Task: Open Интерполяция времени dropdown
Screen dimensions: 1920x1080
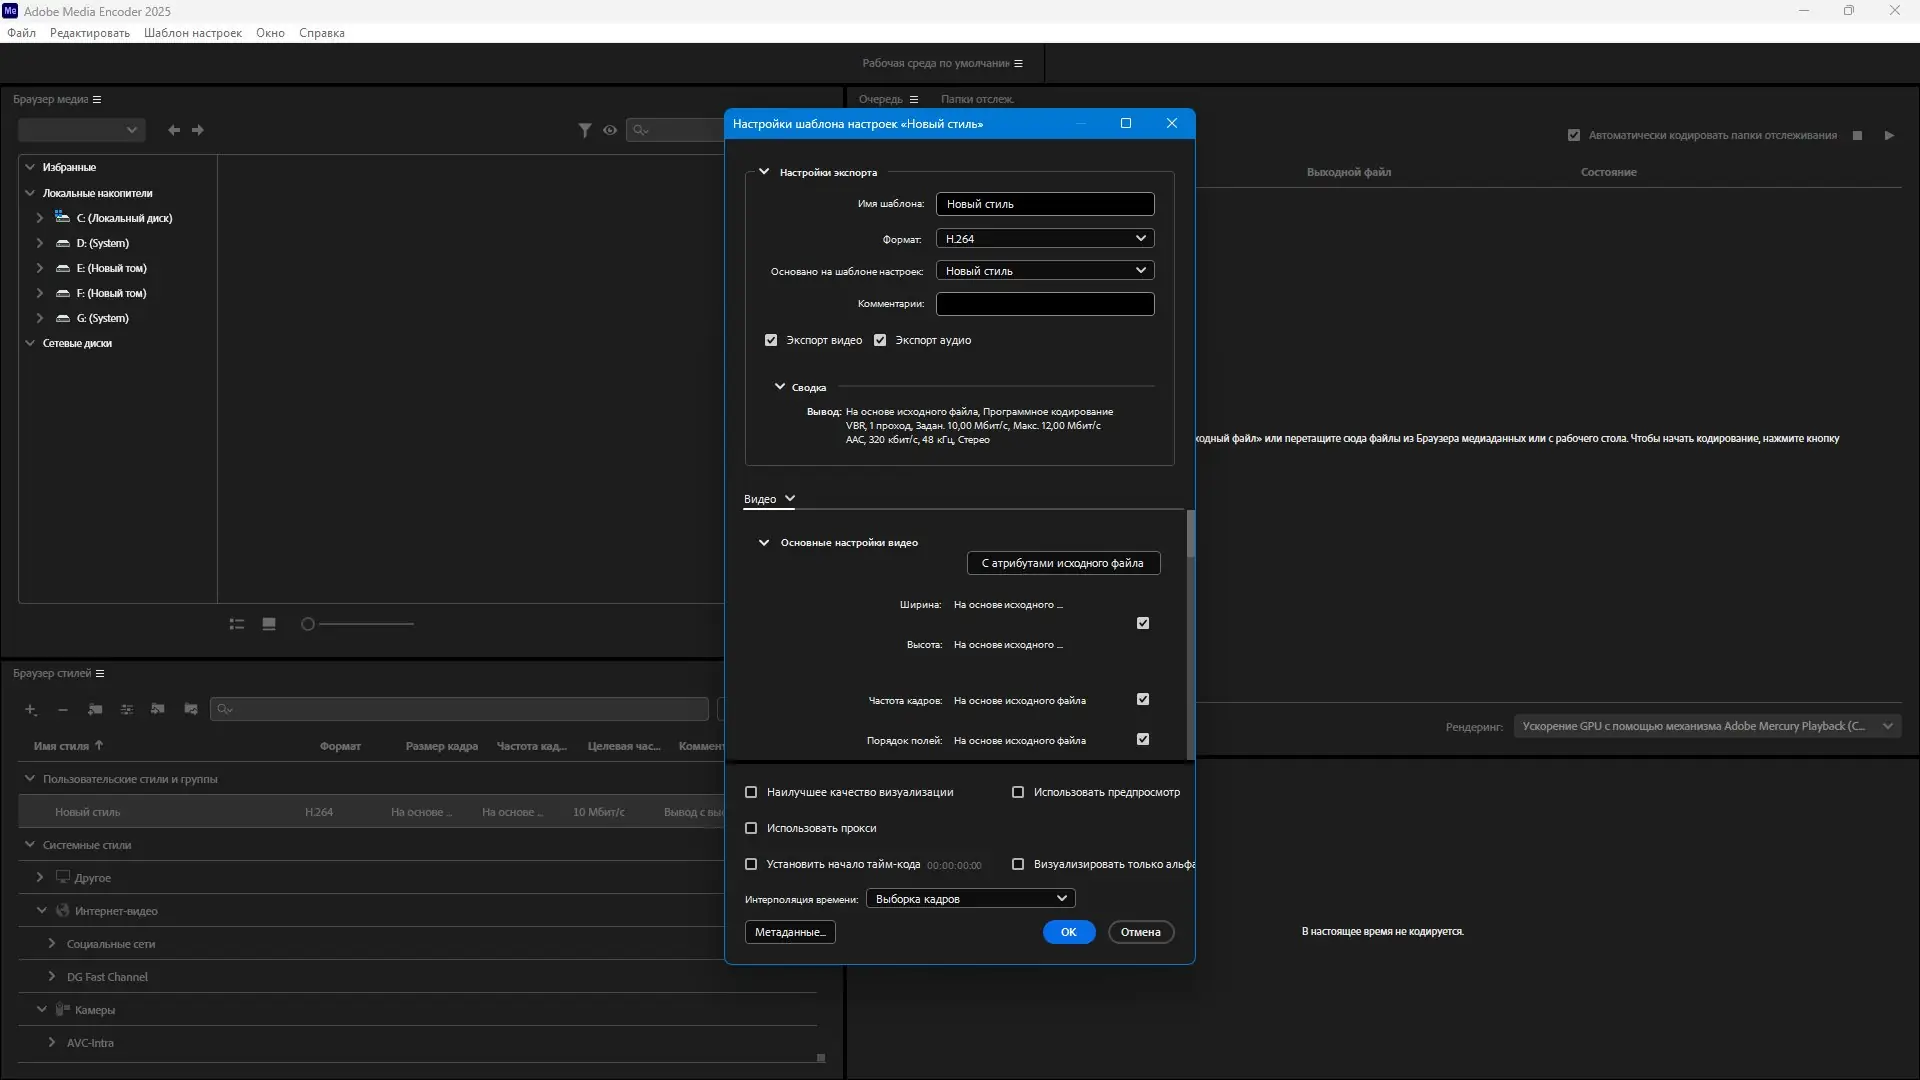Action: point(970,899)
